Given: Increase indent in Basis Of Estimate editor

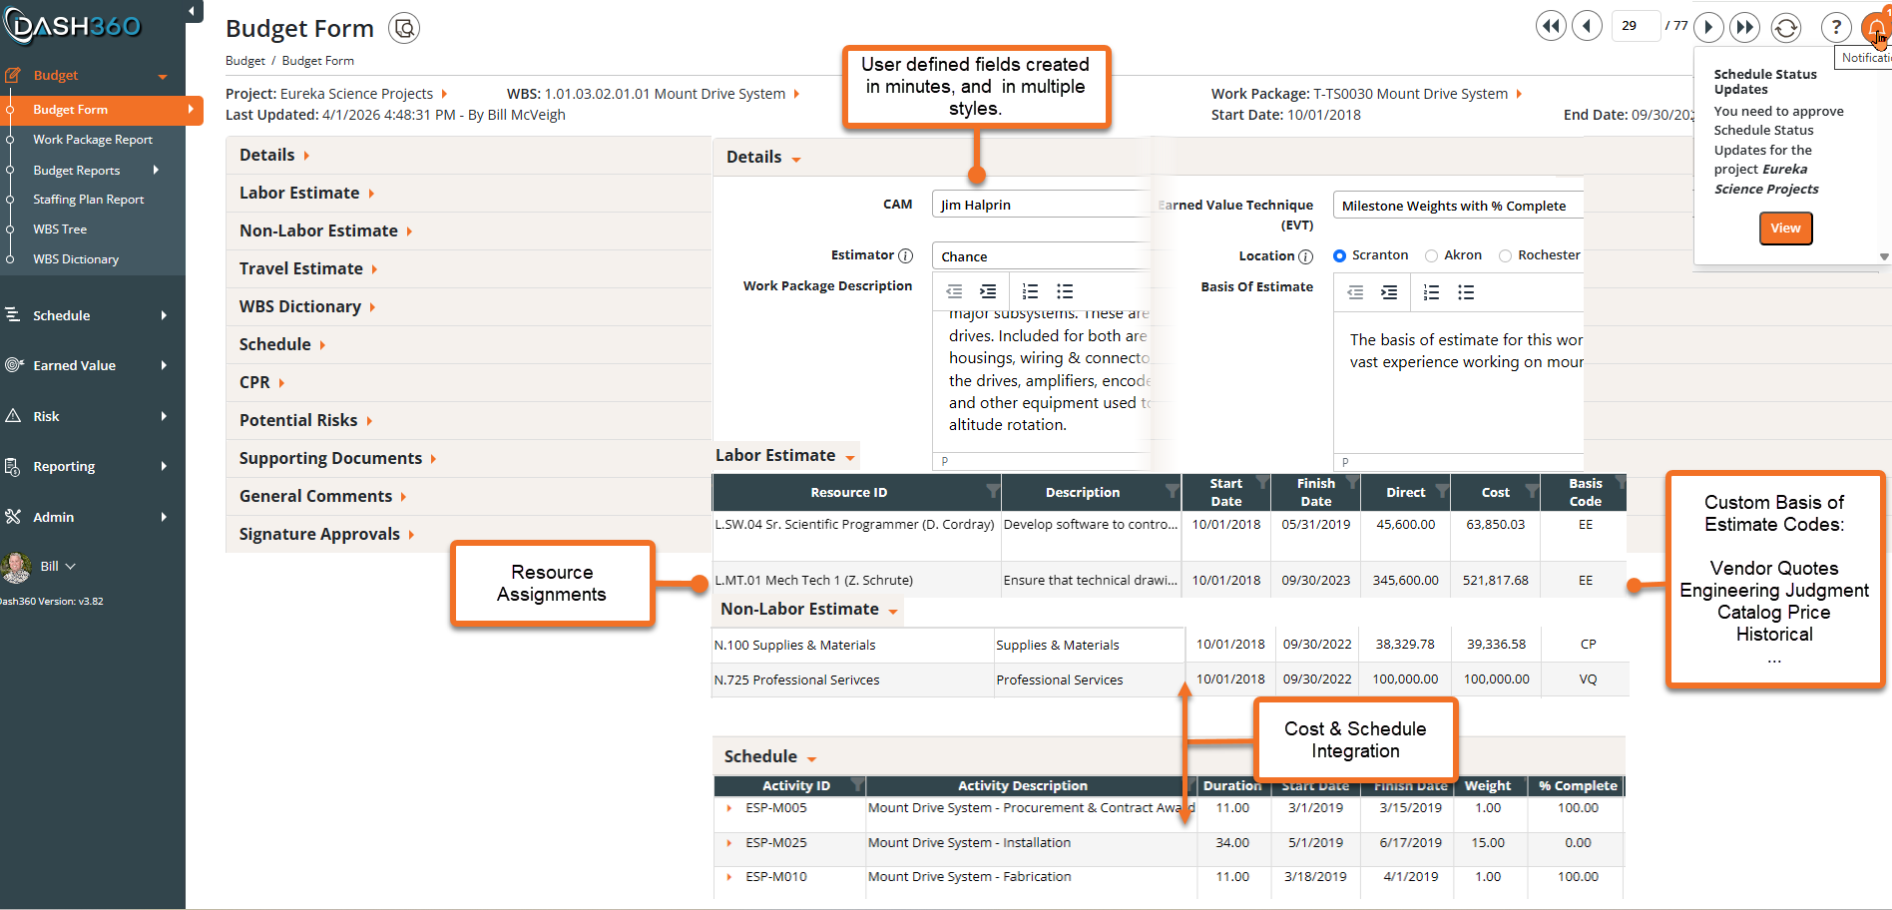Looking at the screenshot, I should pos(1389,292).
